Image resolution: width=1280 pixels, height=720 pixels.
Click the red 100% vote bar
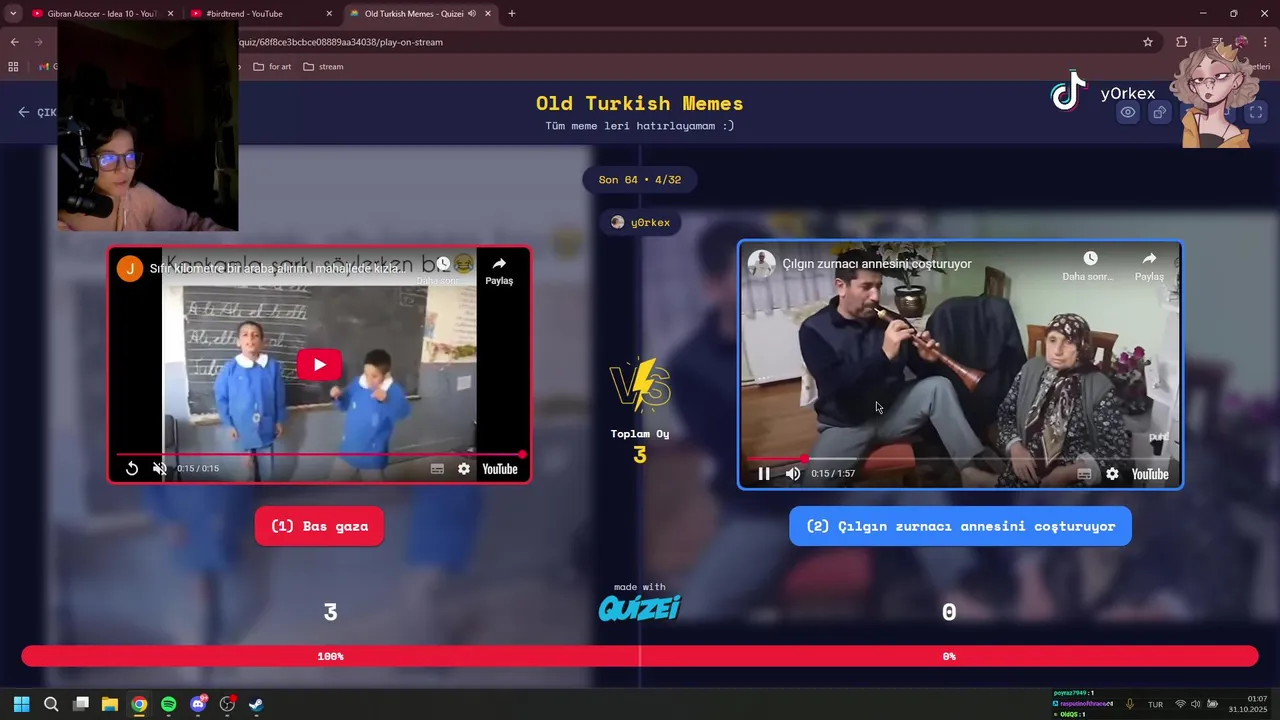[331, 656]
